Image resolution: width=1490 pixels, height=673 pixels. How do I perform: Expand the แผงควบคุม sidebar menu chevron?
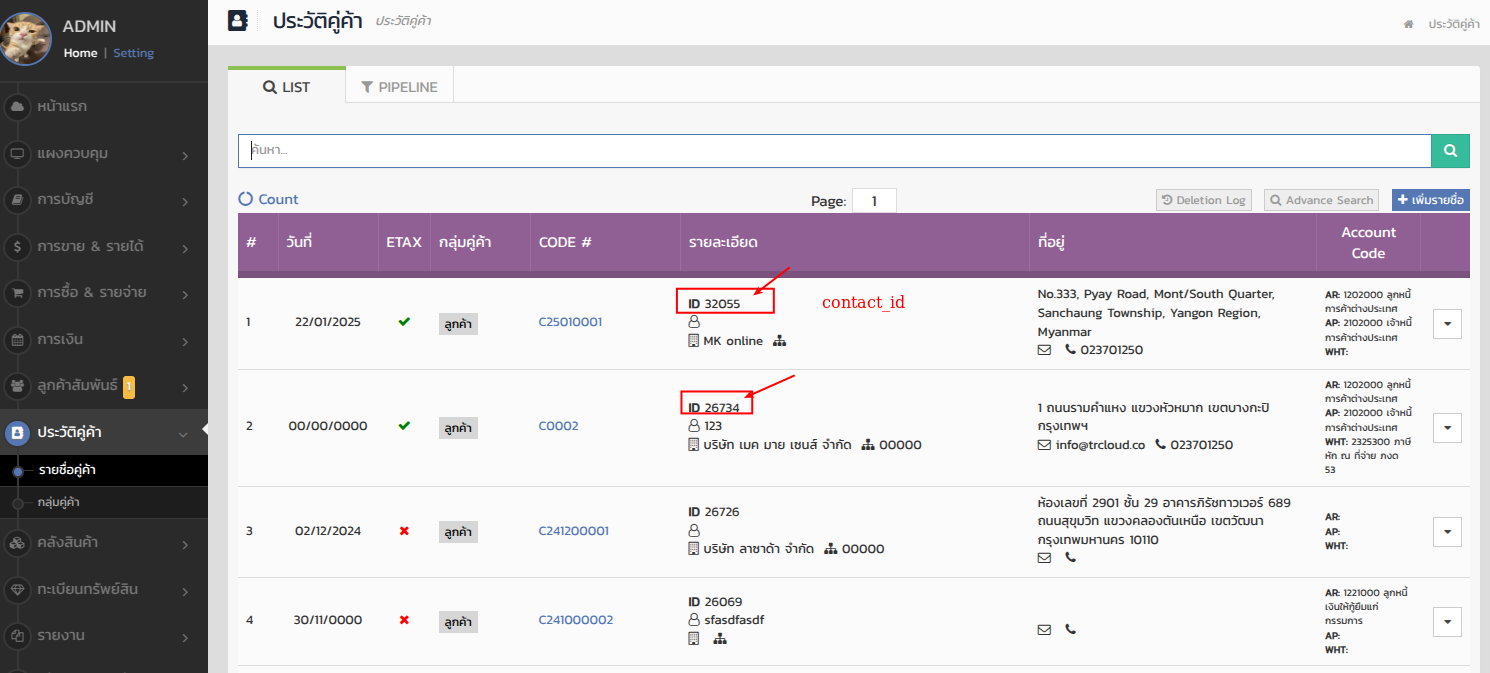(x=186, y=155)
